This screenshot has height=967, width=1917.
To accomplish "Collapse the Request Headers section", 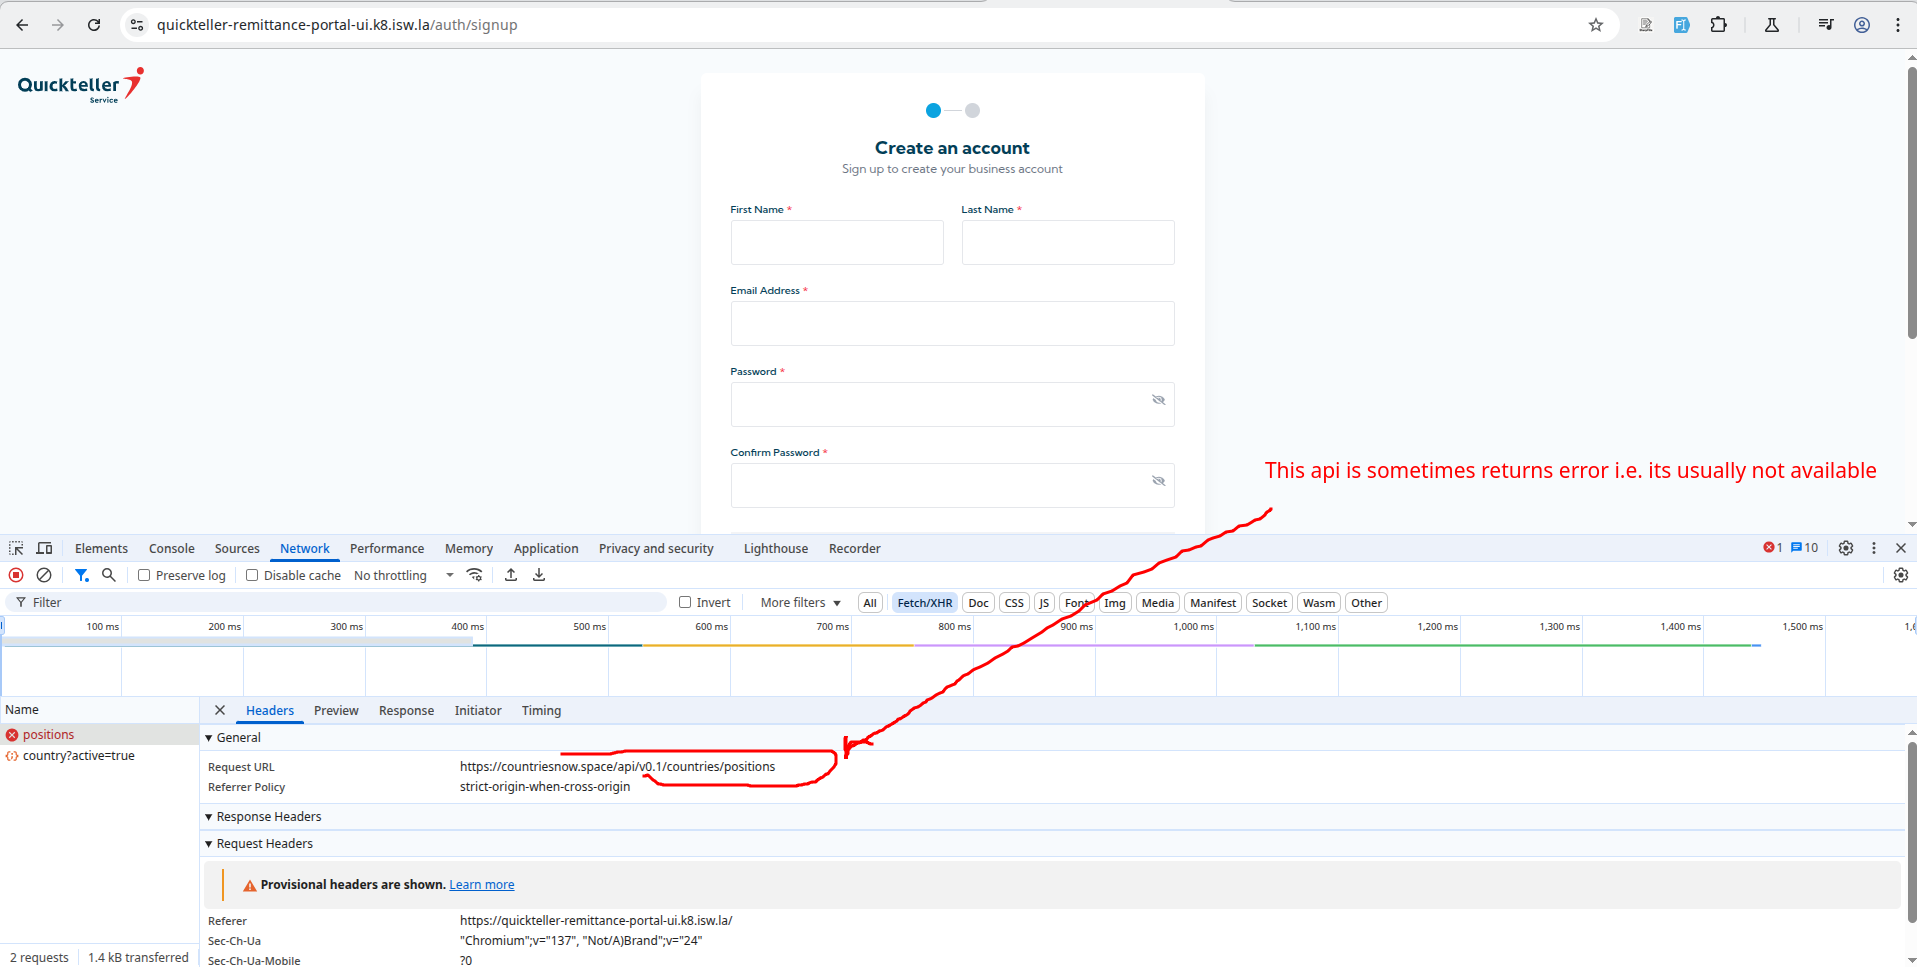I will (209, 844).
